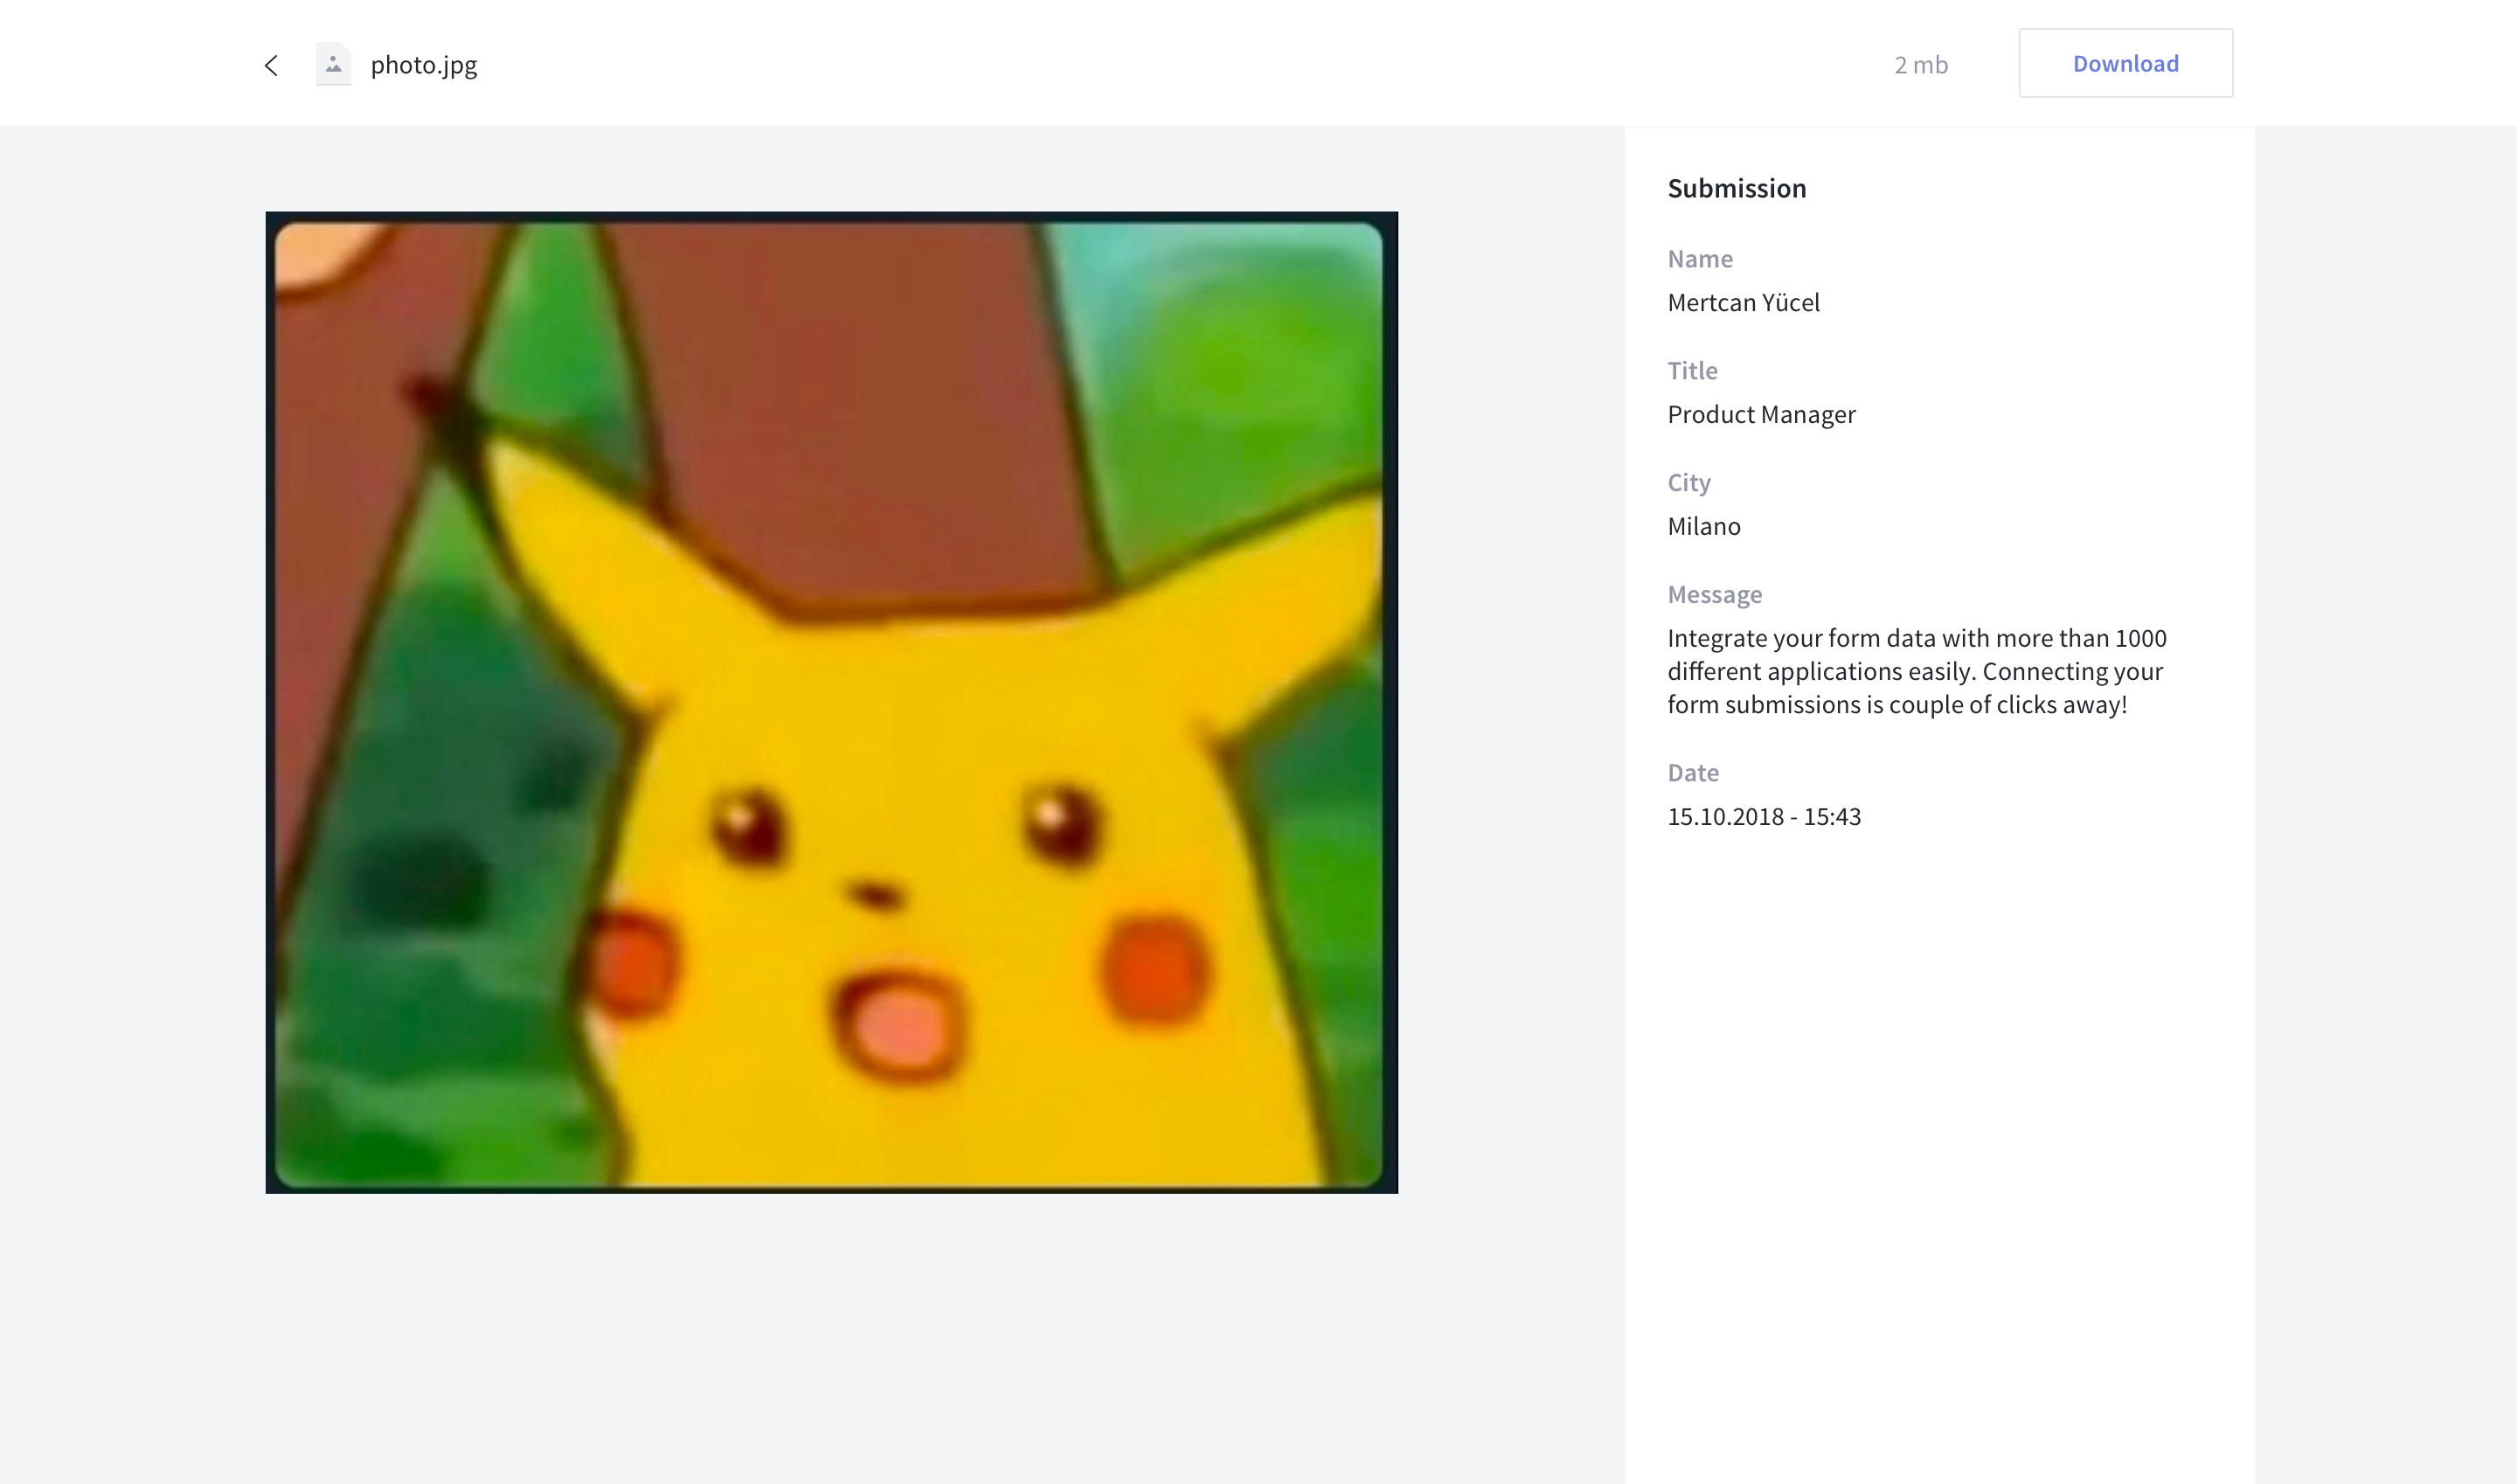Click the Submission panel heading
The width and height of the screenshot is (2517, 1484).
tap(1736, 187)
